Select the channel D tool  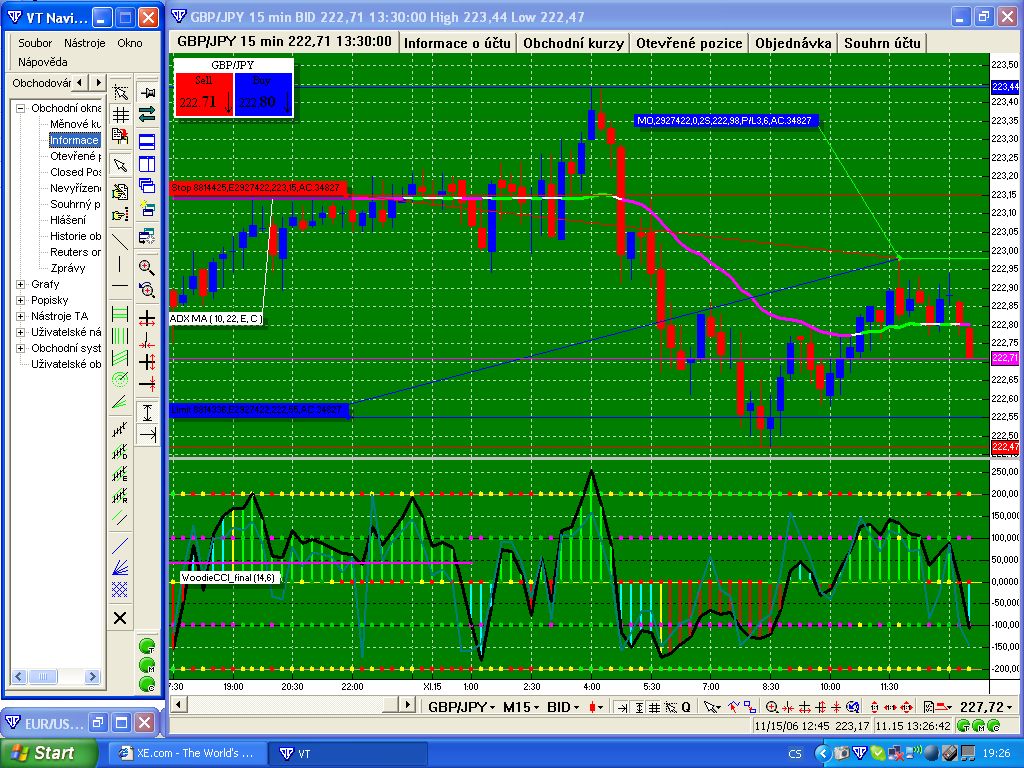[120, 452]
